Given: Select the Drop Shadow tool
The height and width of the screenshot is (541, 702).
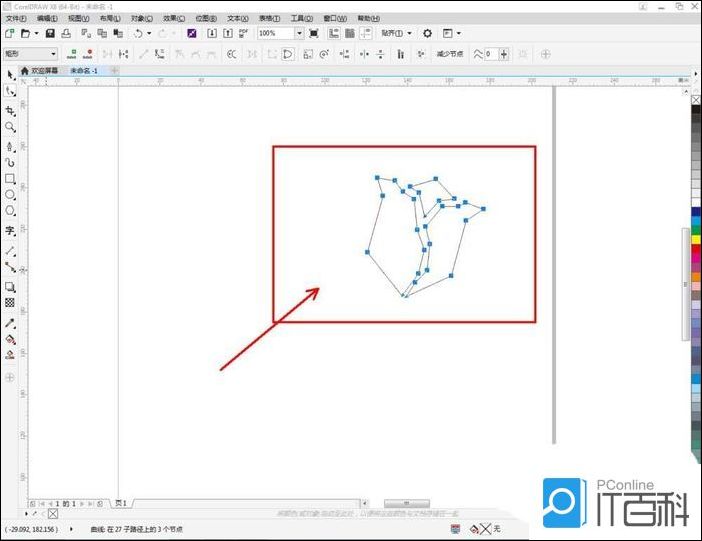Looking at the screenshot, I should click(10, 287).
